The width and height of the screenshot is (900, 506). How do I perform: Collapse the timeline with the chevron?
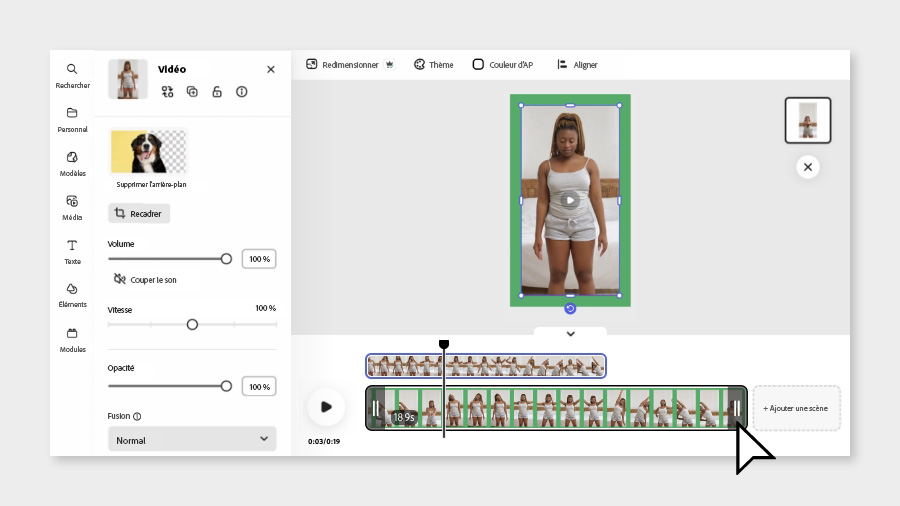tap(571, 333)
